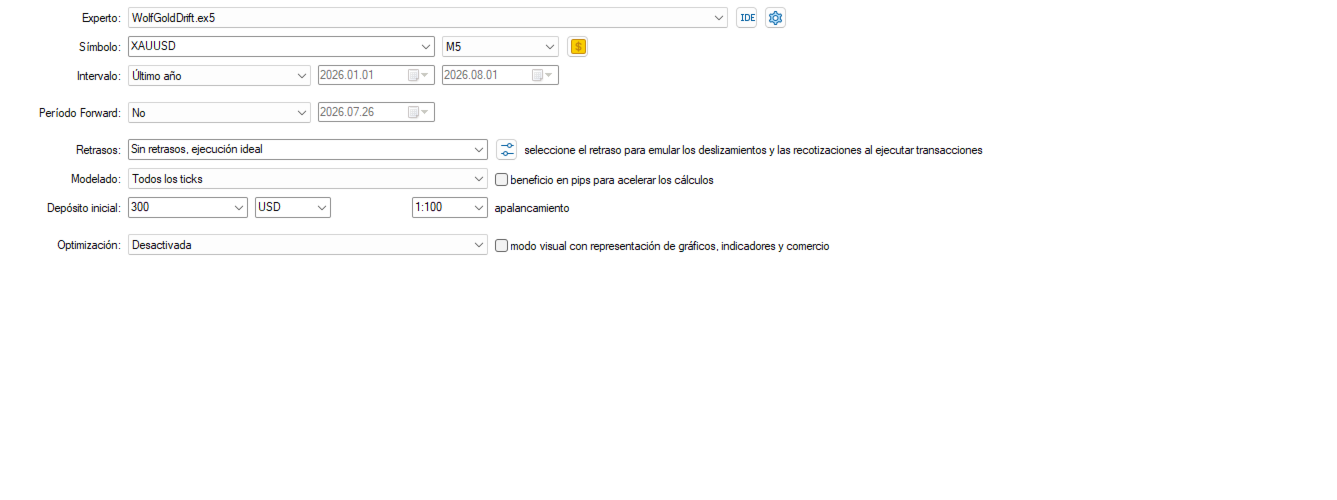Open the 2026.08.01 end date calendar

pyautogui.click(x=542, y=75)
